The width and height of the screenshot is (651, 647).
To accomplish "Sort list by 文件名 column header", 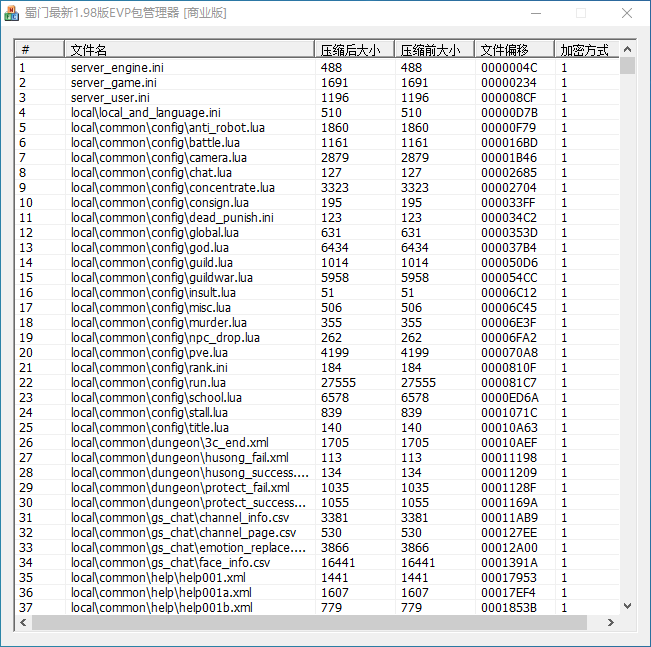I will pyautogui.click(x=189, y=50).
